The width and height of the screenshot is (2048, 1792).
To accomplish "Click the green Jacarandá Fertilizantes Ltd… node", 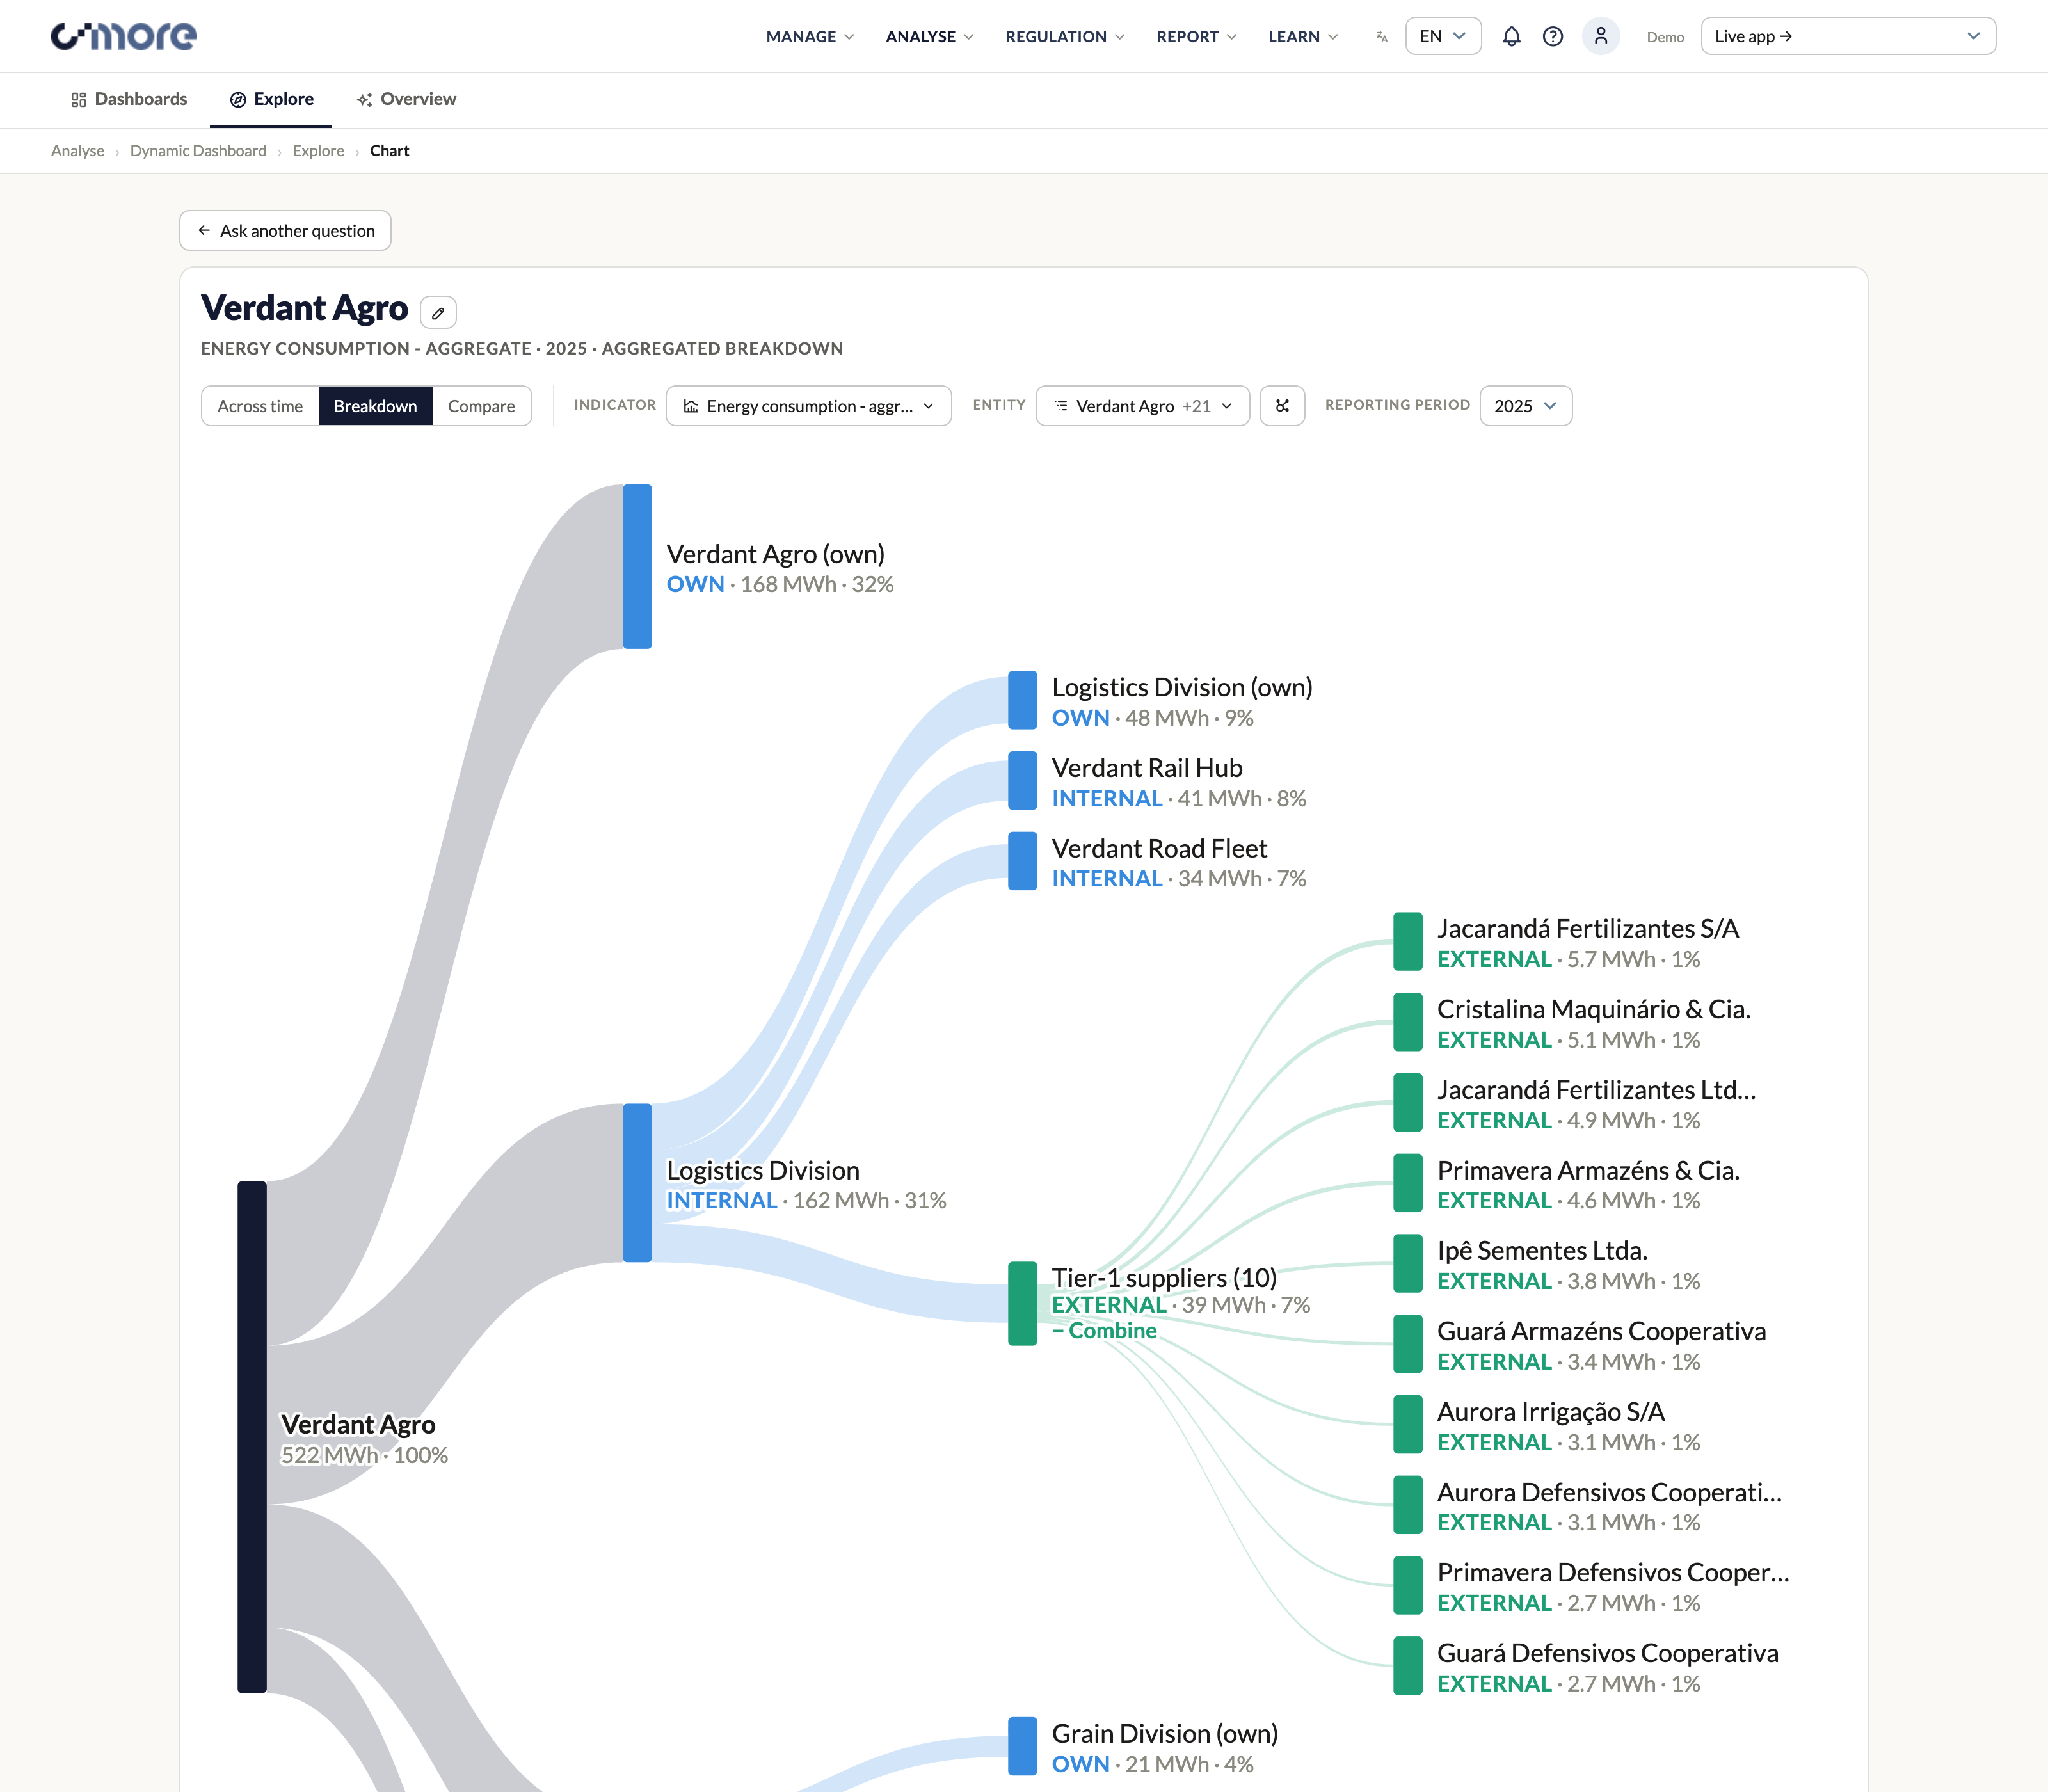I will point(1408,1102).
